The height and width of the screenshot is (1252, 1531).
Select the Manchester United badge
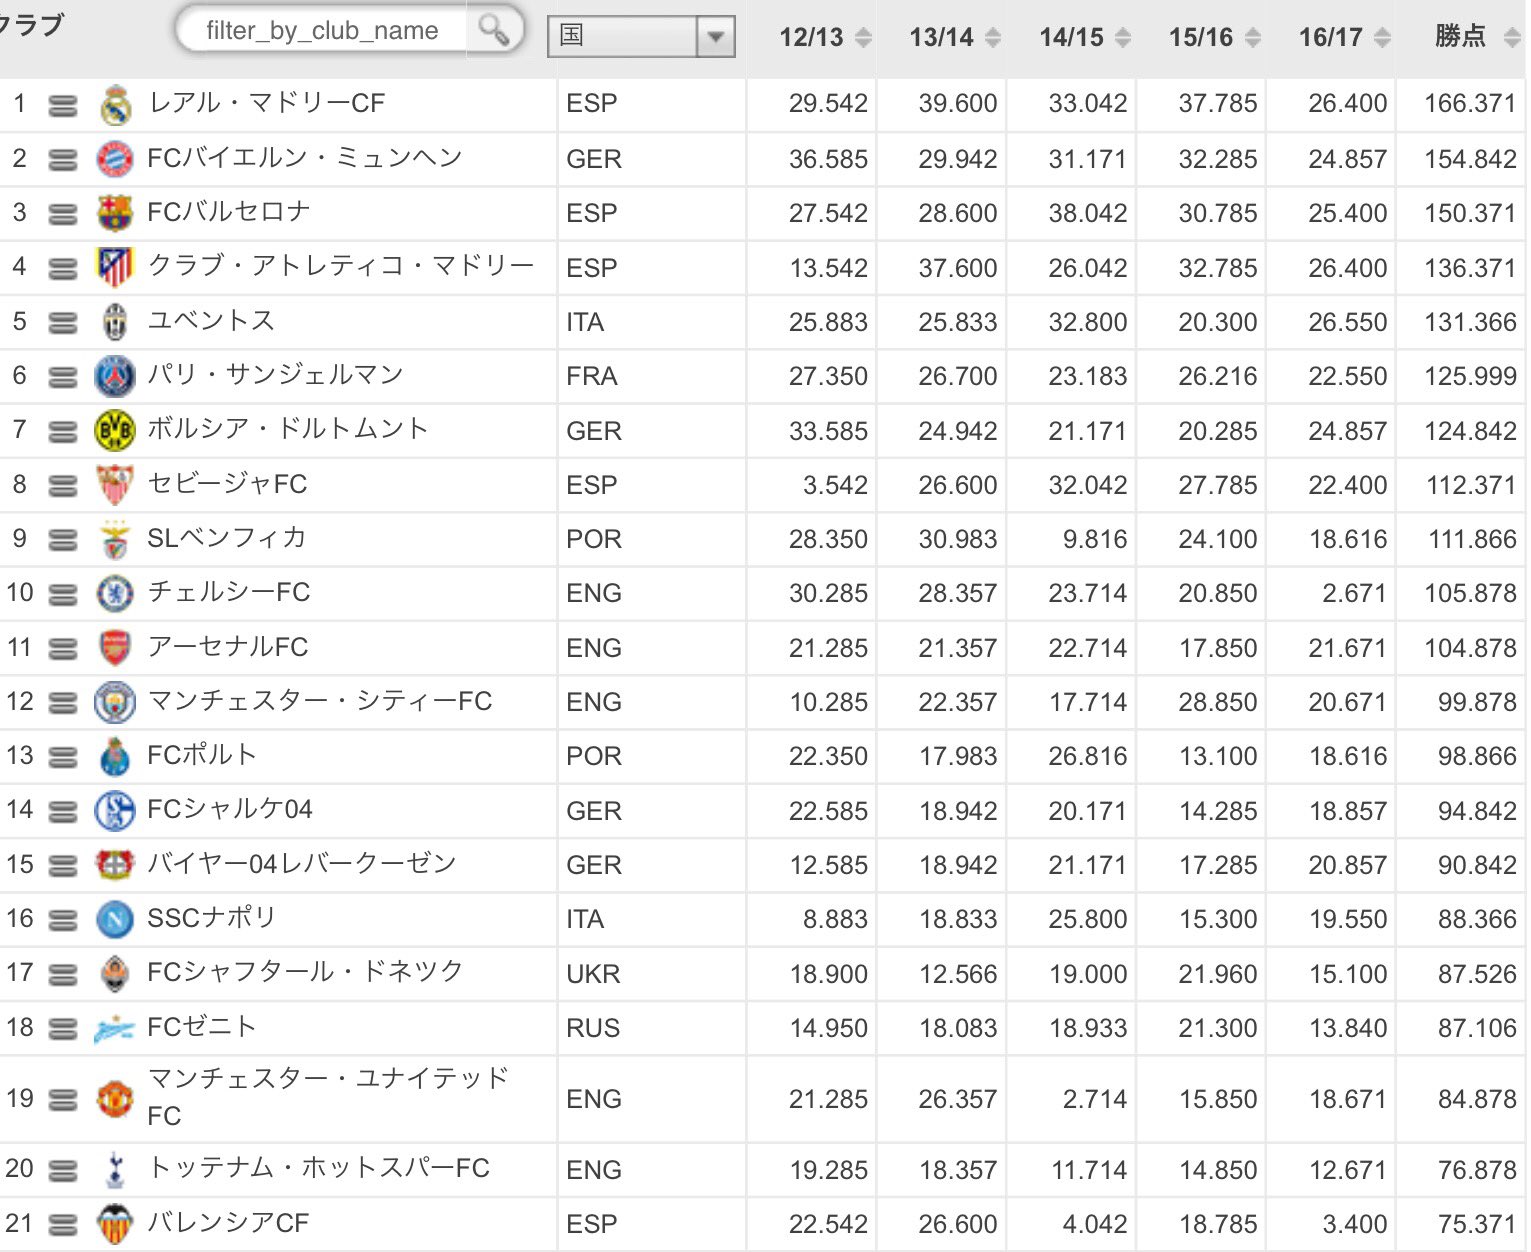pyautogui.click(x=114, y=1099)
